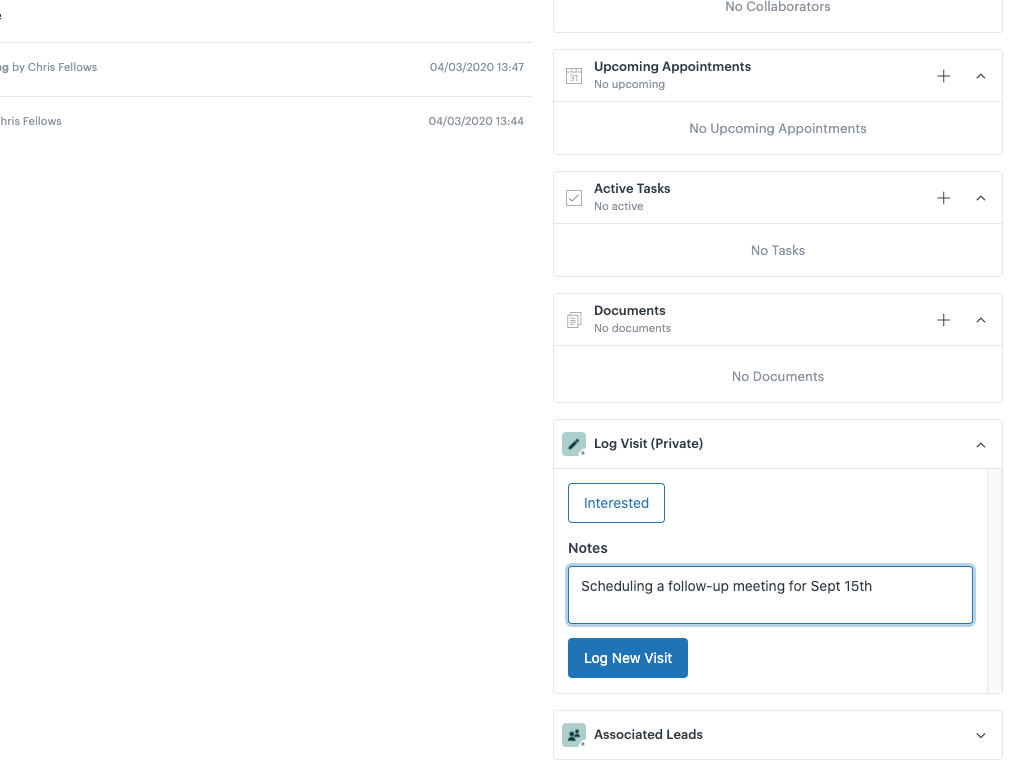Screen dimensions: 1024x768
Task: Collapse the Documents panel
Action: click(981, 319)
